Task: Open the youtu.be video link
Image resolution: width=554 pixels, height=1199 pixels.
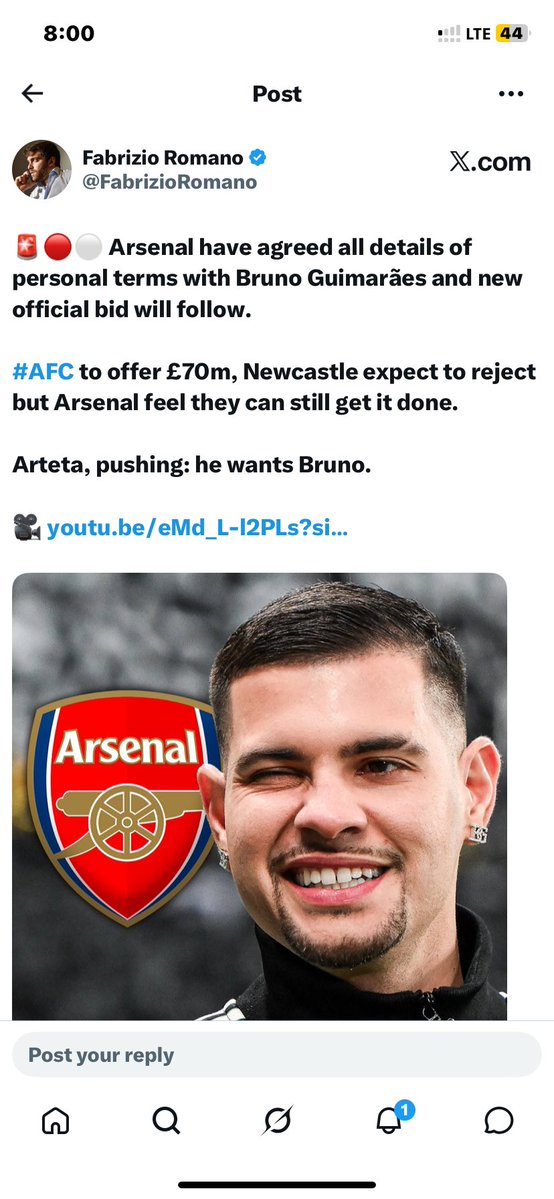Action: pos(197,528)
